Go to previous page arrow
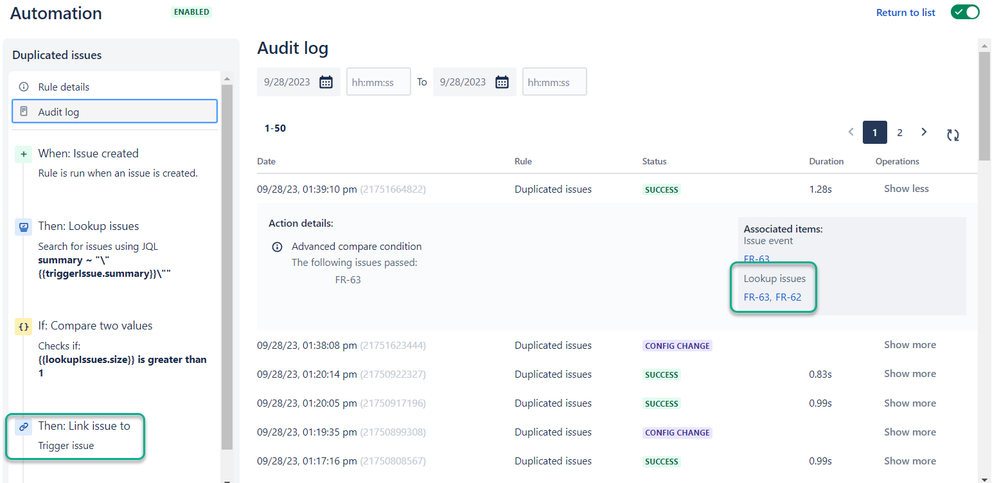The width and height of the screenshot is (999, 483). (851, 132)
